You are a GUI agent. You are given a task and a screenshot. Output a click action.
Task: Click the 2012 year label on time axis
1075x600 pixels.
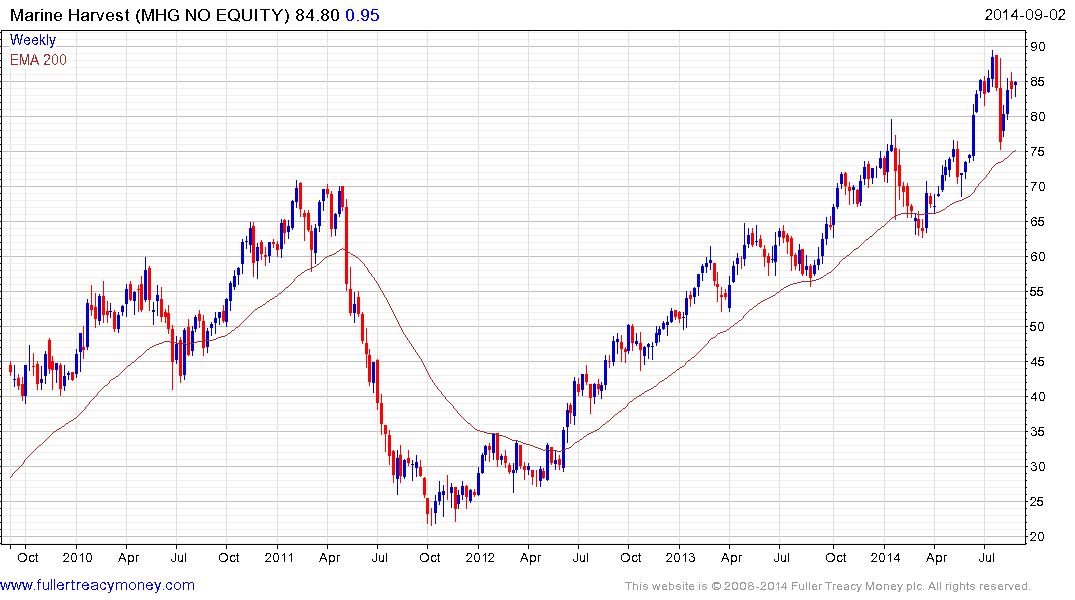point(480,557)
